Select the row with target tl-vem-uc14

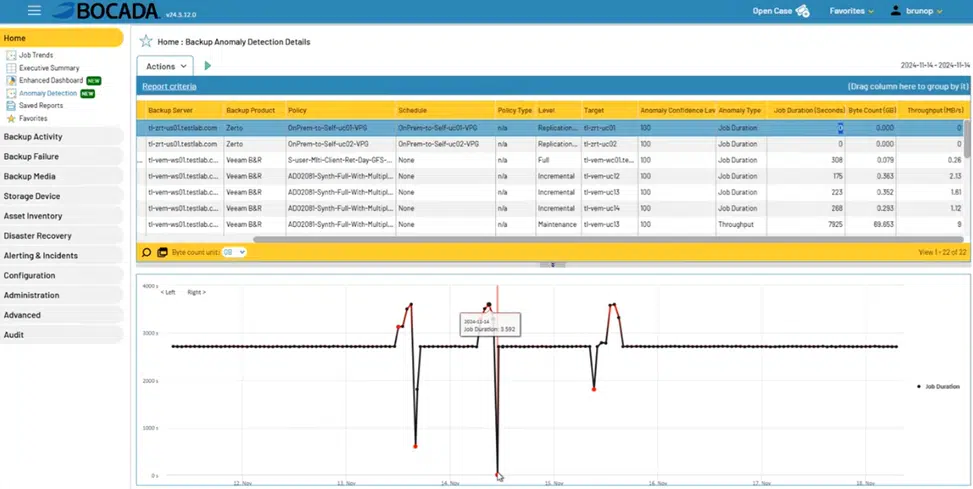[551, 209]
